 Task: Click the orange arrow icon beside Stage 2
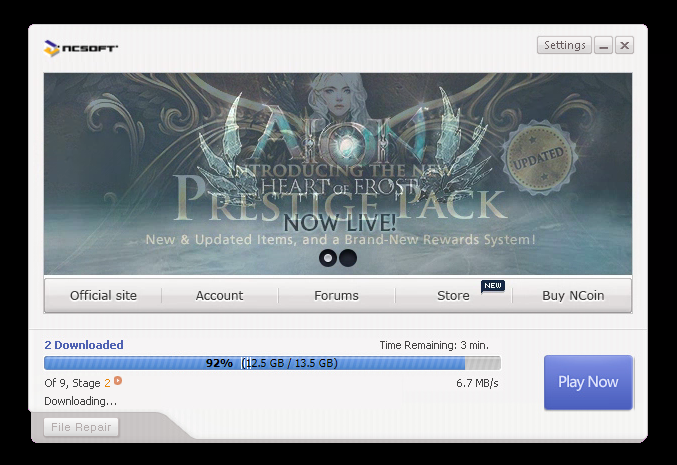118,381
